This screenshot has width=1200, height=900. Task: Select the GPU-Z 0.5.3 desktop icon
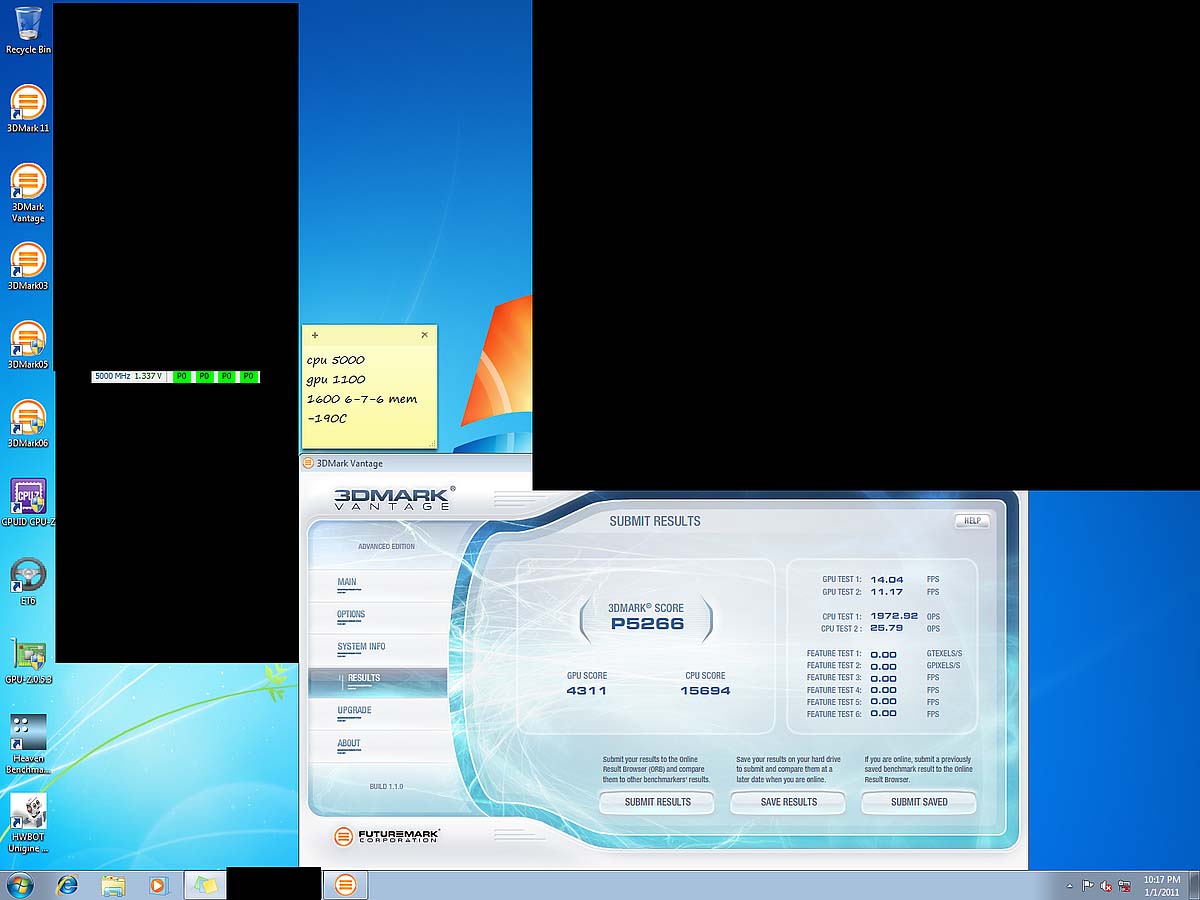pos(28,661)
